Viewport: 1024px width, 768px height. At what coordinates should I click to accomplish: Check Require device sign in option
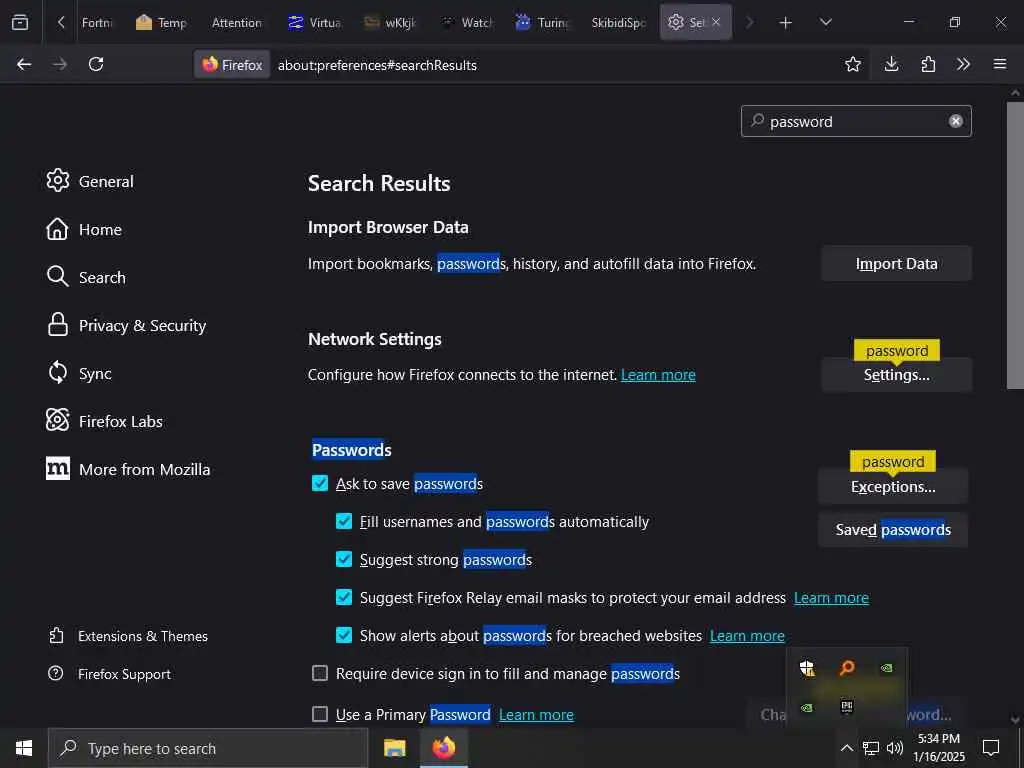pyautogui.click(x=320, y=673)
